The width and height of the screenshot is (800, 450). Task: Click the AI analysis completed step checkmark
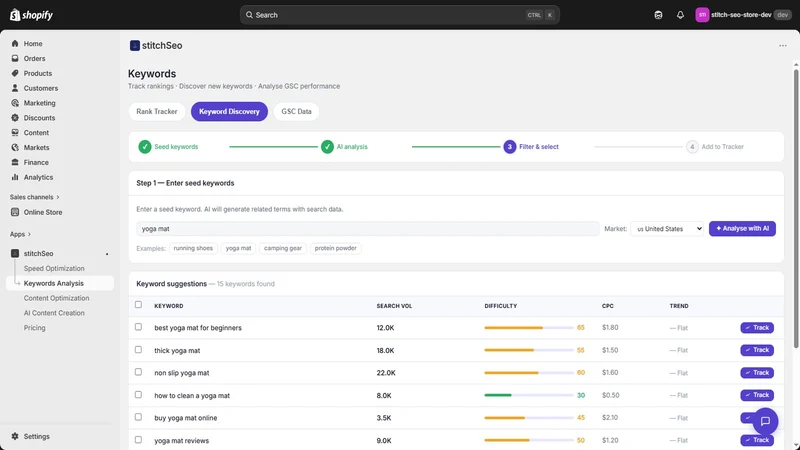[327, 146]
